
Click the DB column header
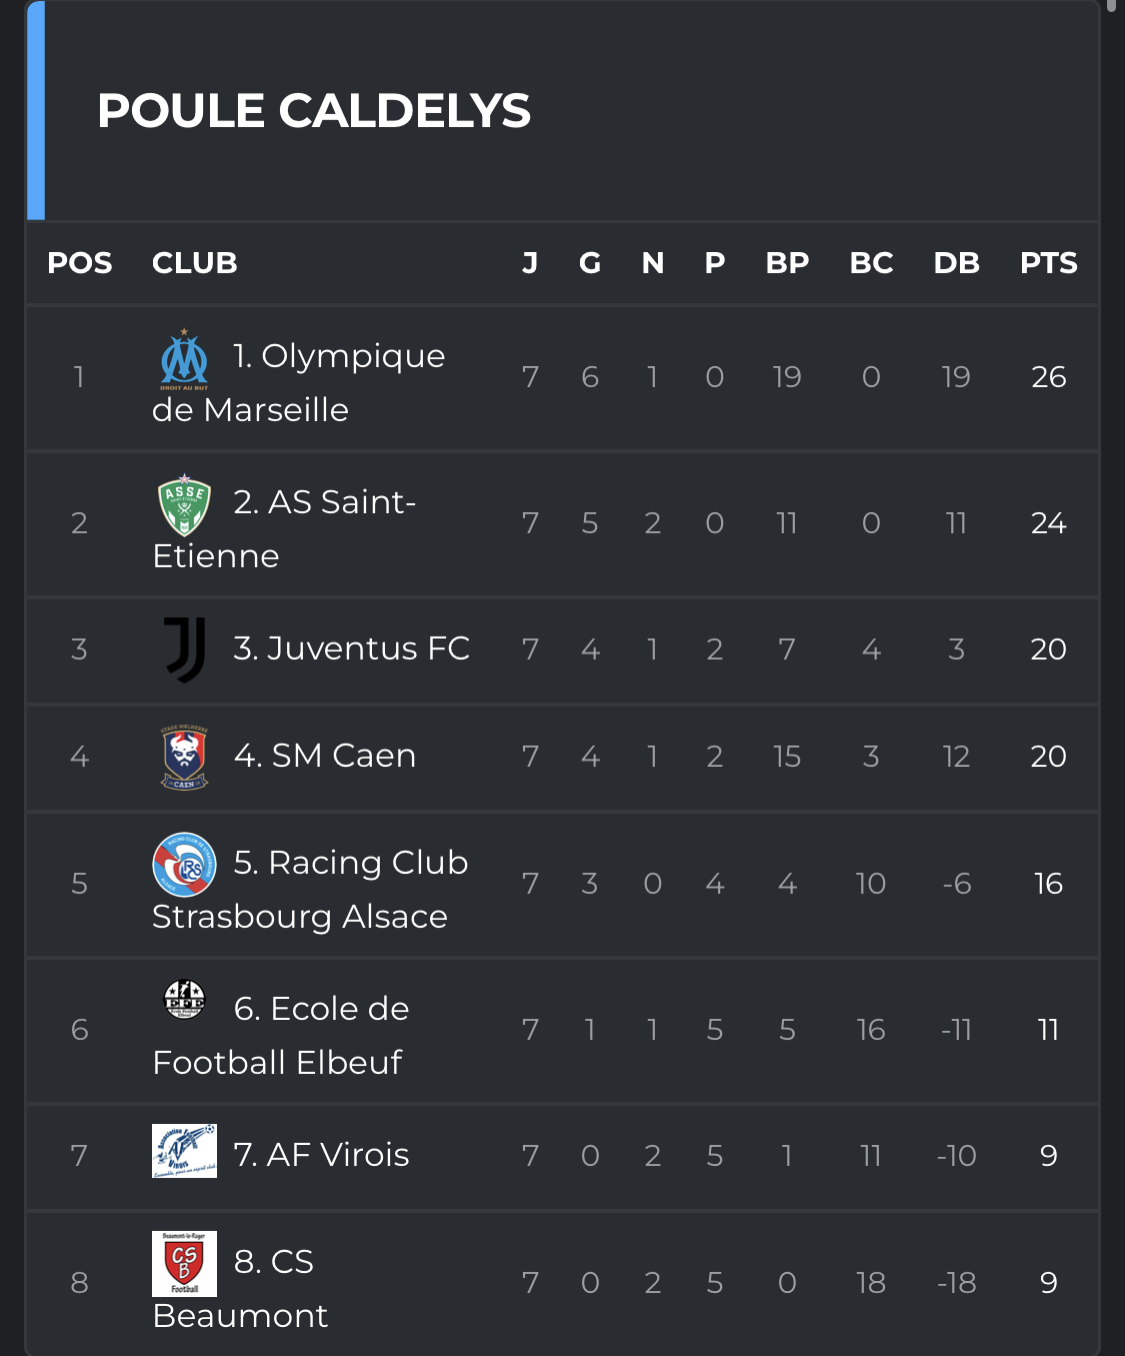[956, 263]
